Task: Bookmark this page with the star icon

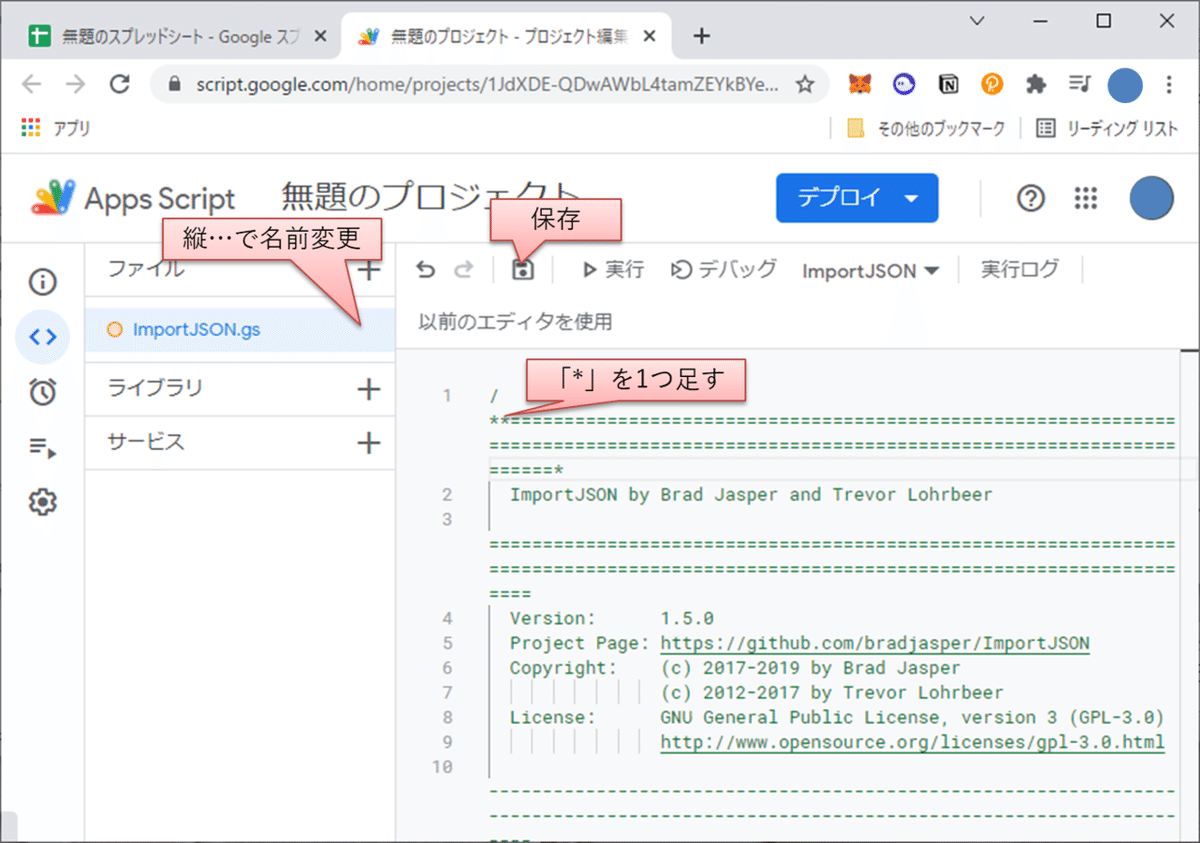Action: (804, 85)
